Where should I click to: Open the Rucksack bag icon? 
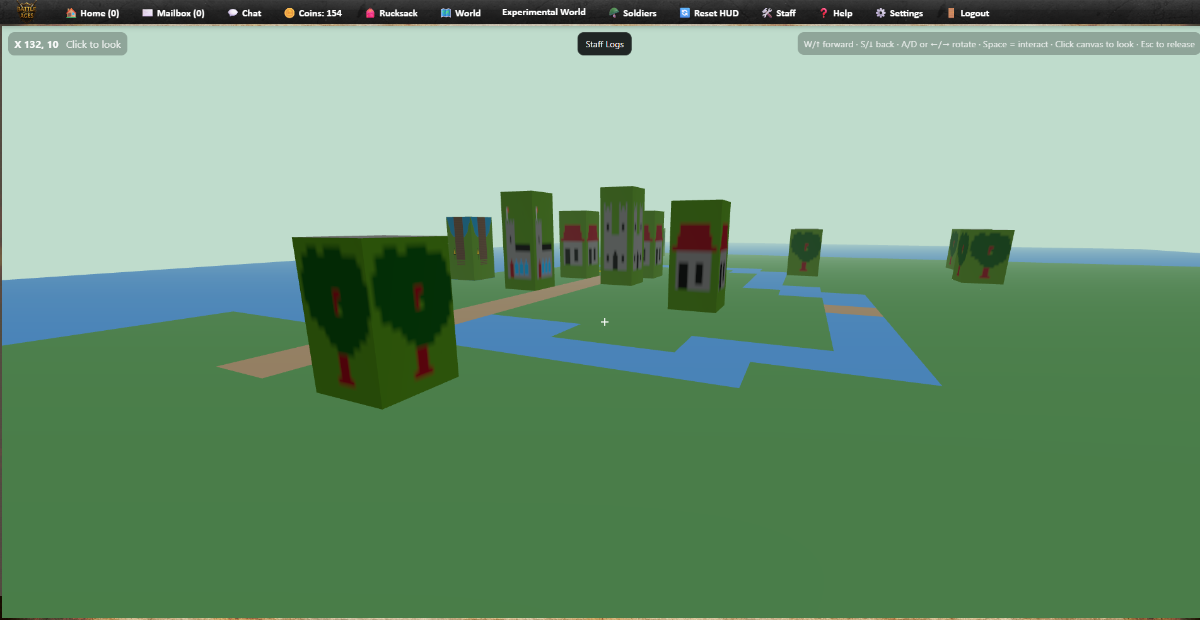(370, 13)
